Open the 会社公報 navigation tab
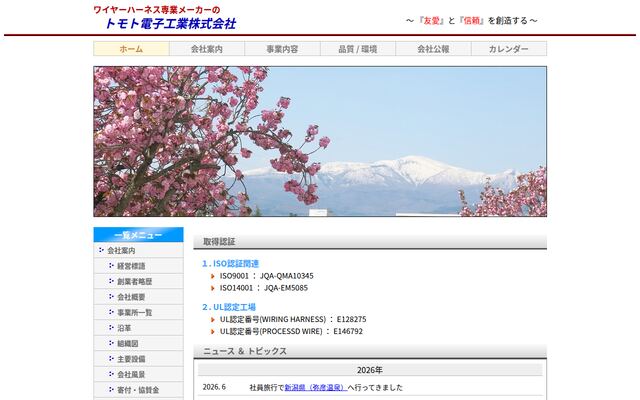640x400 pixels. point(433,49)
